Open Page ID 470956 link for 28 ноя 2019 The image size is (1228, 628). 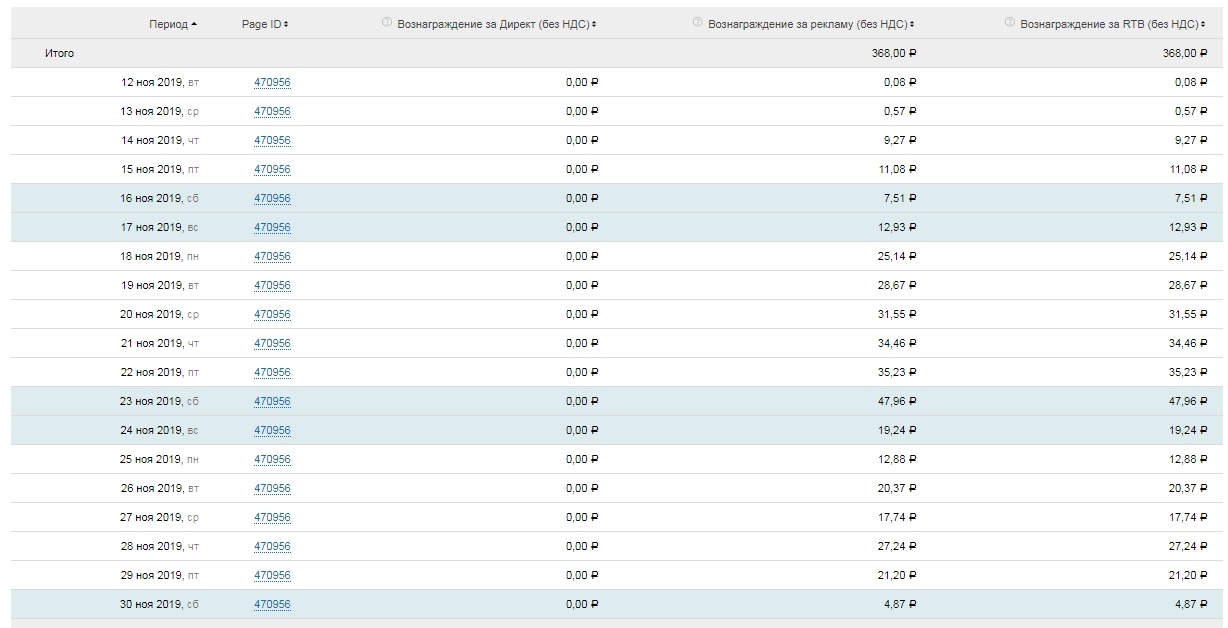click(272, 546)
